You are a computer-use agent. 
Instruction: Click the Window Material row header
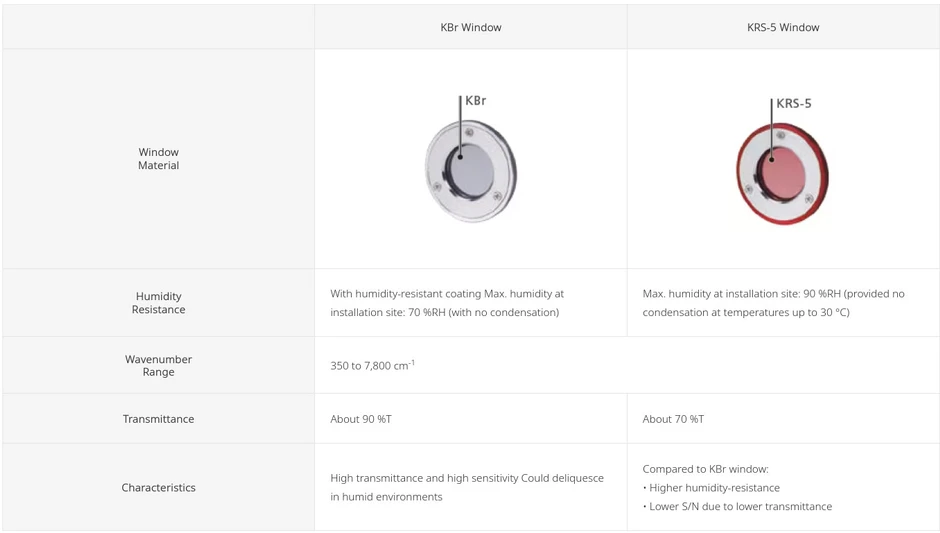(x=158, y=159)
